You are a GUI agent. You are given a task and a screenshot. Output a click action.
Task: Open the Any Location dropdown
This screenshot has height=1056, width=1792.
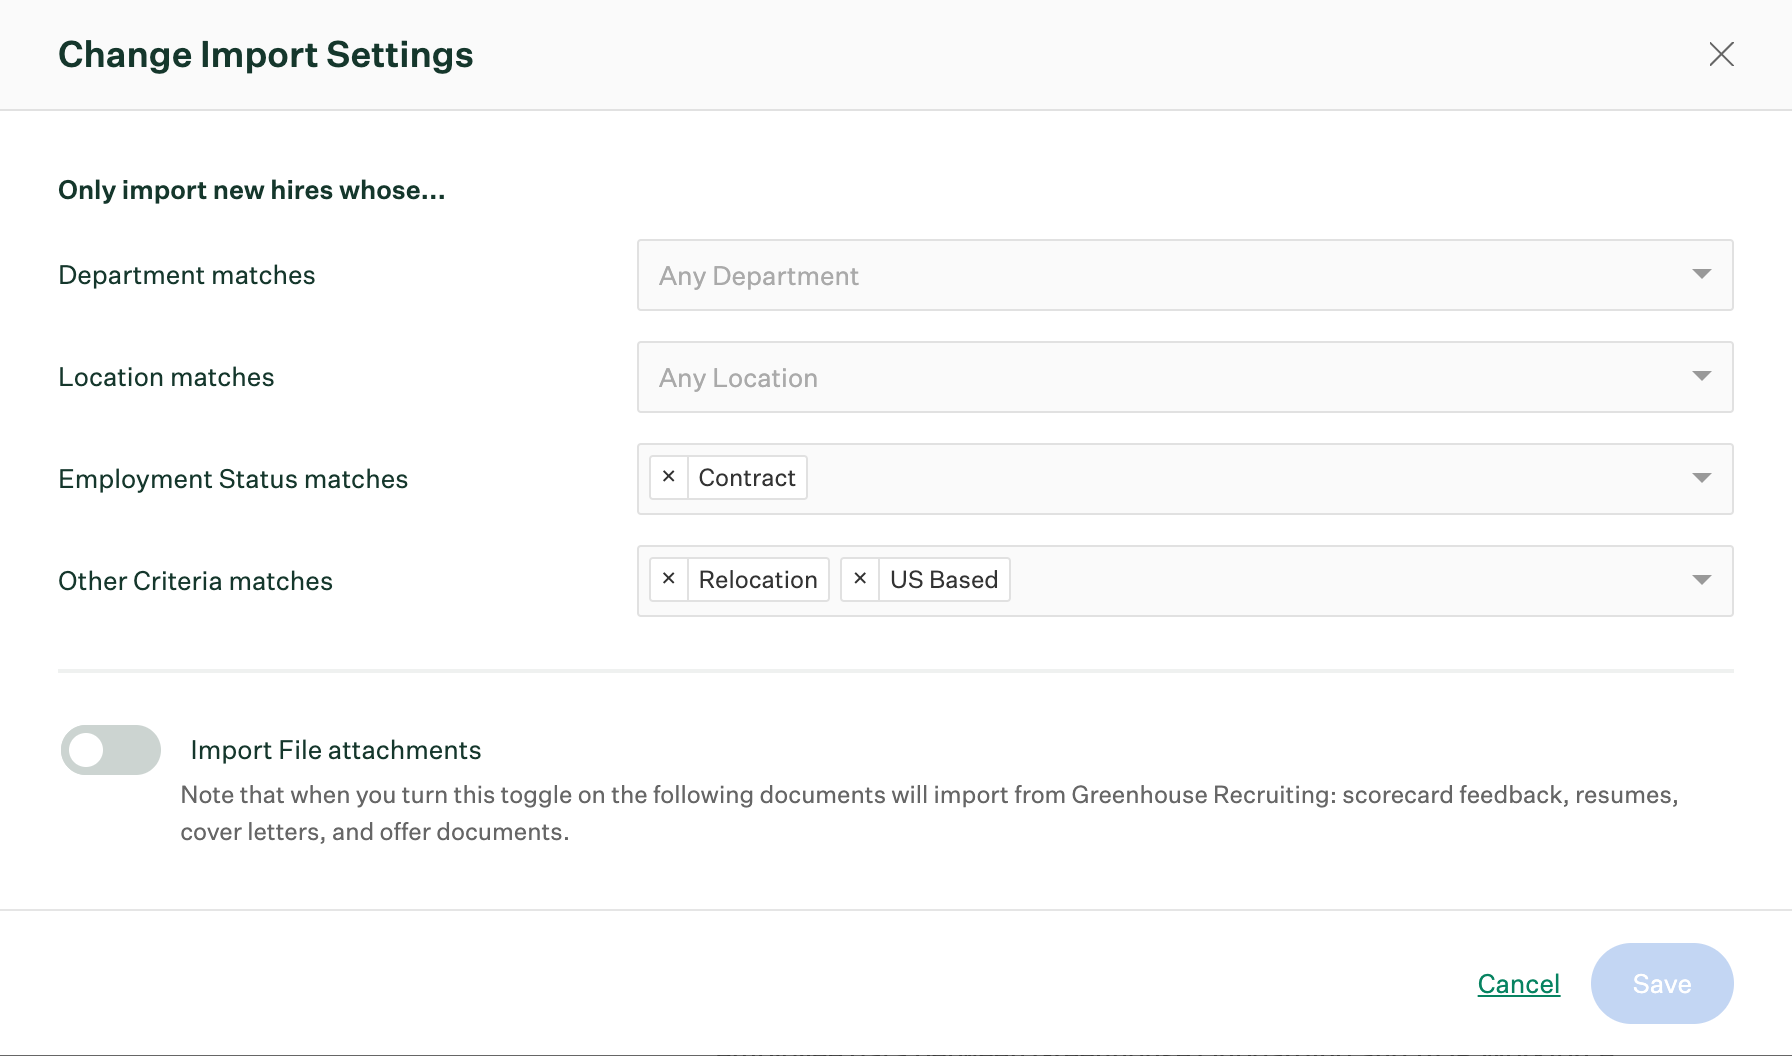point(1185,377)
